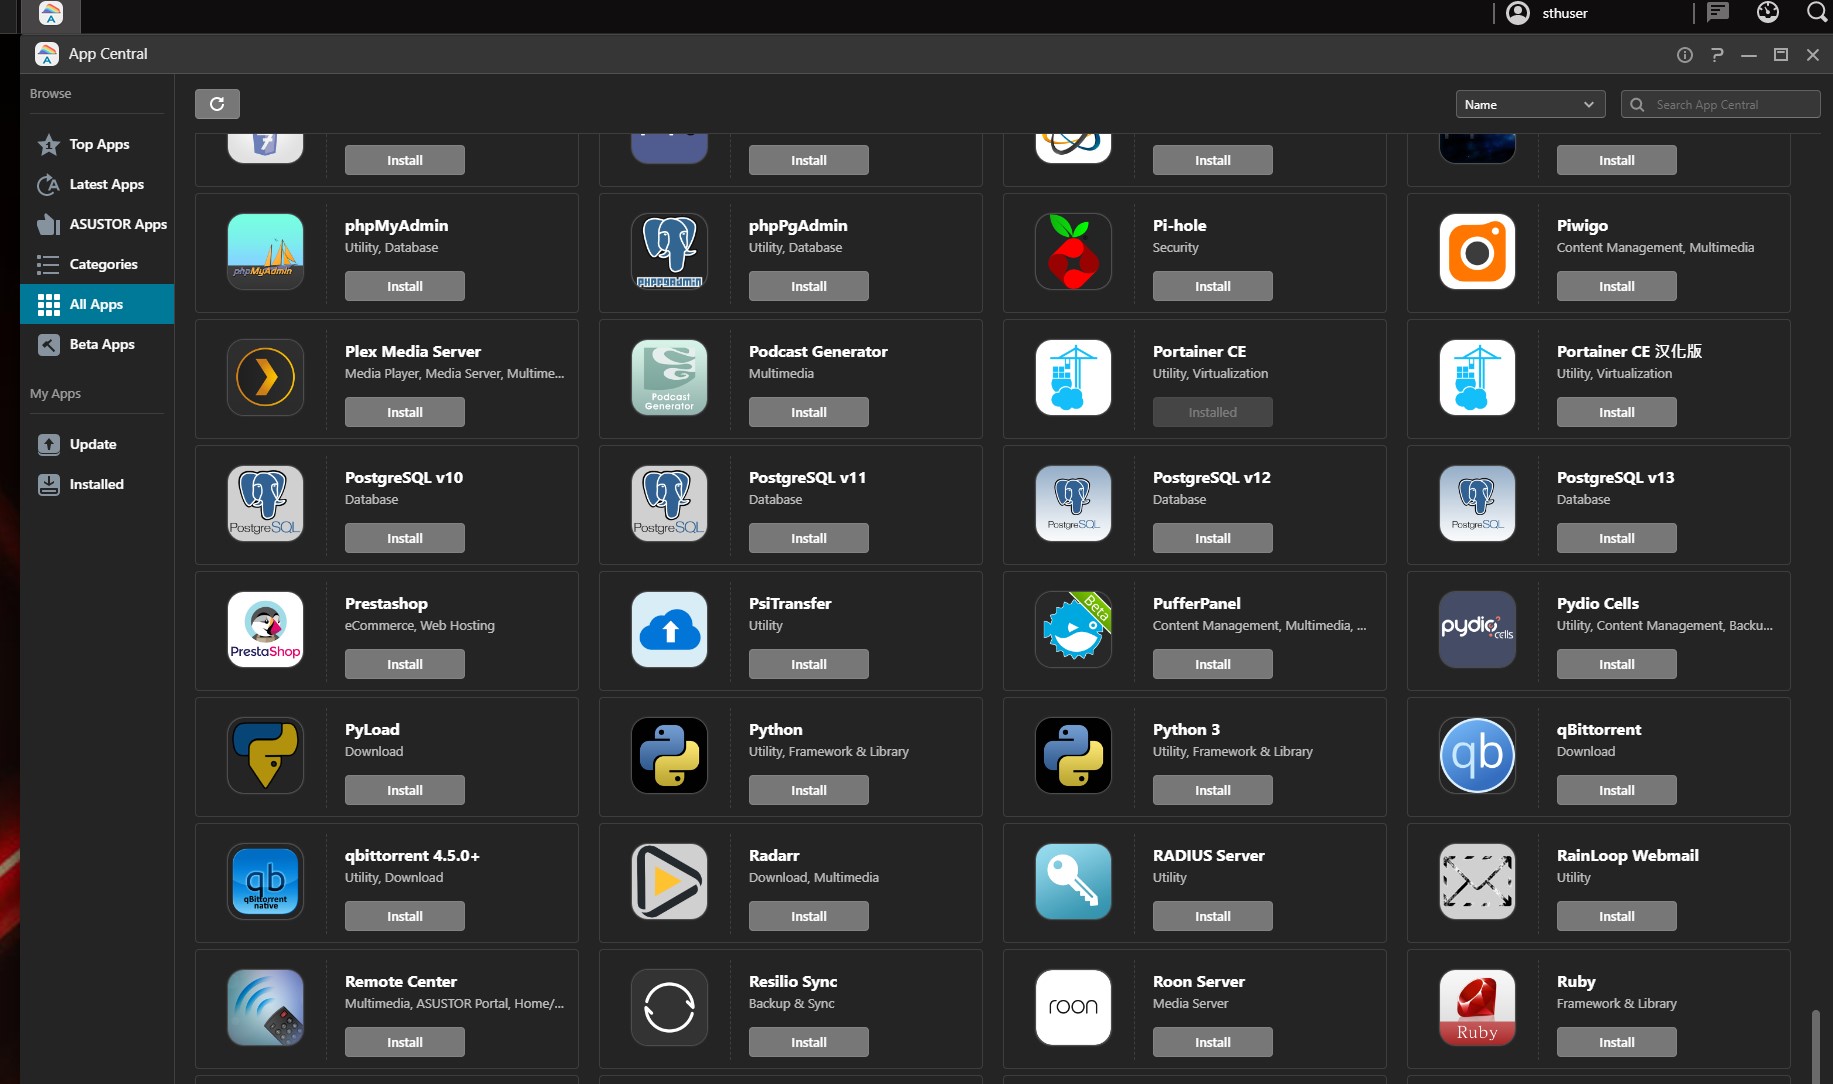Open the Name sort dropdown
The height and width of the screenshot is (1084, 1833).
click(1530, 104)
